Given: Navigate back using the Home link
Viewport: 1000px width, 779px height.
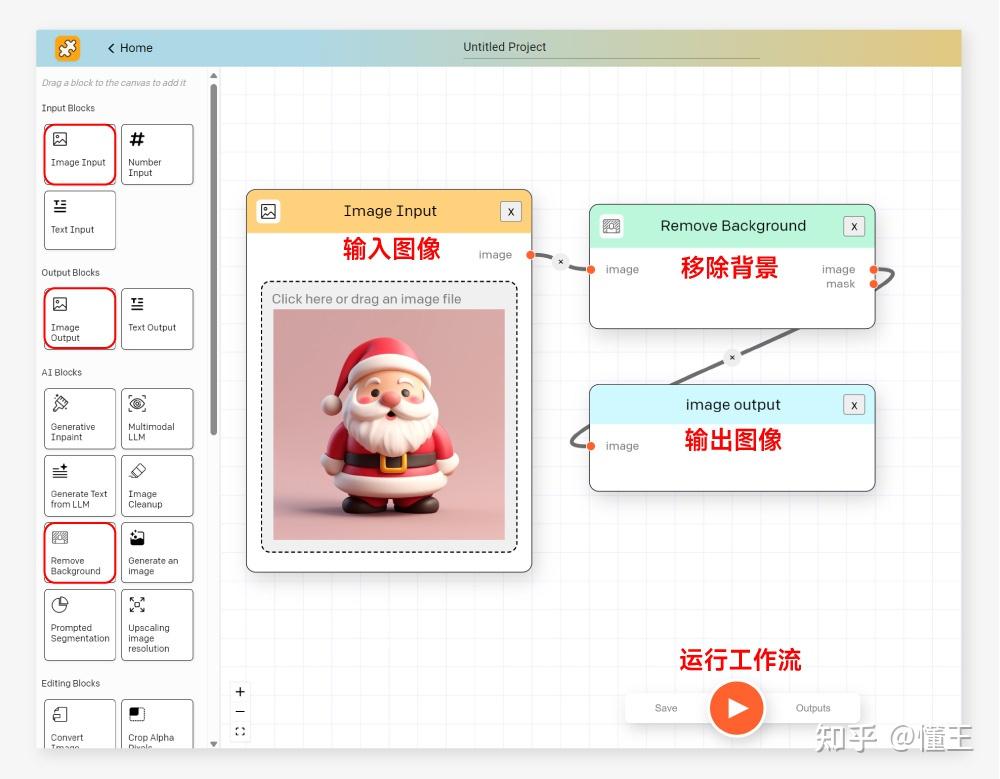Looking at the screenshot, I should [x=131, y=47].
